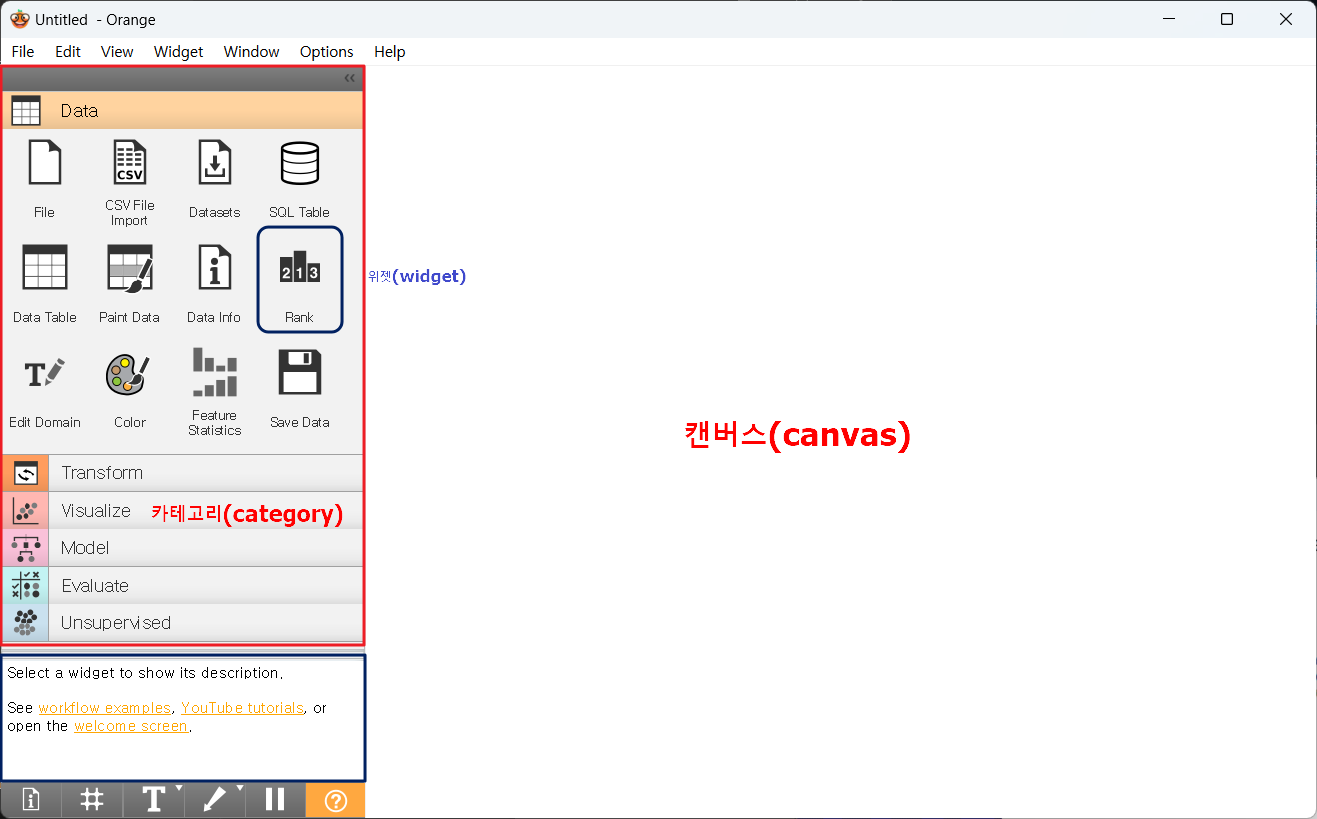
Task: Select the Paint Data widget
Action: point(130,285)
